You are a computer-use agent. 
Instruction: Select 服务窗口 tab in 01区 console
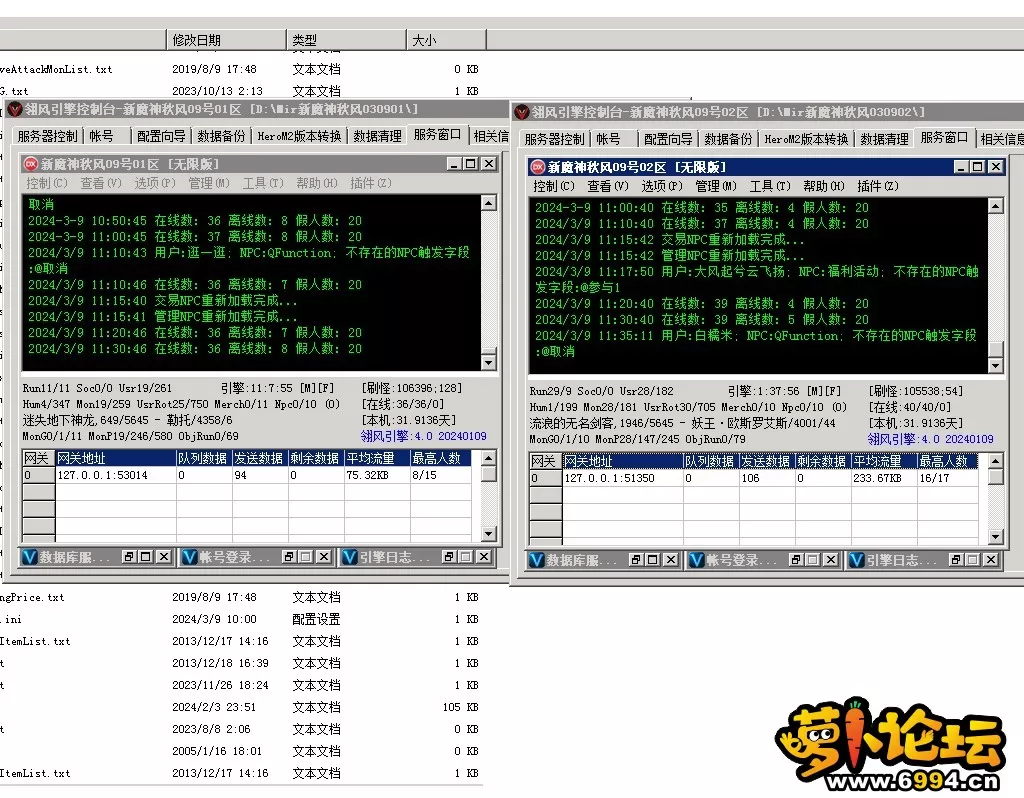point(437,135)
